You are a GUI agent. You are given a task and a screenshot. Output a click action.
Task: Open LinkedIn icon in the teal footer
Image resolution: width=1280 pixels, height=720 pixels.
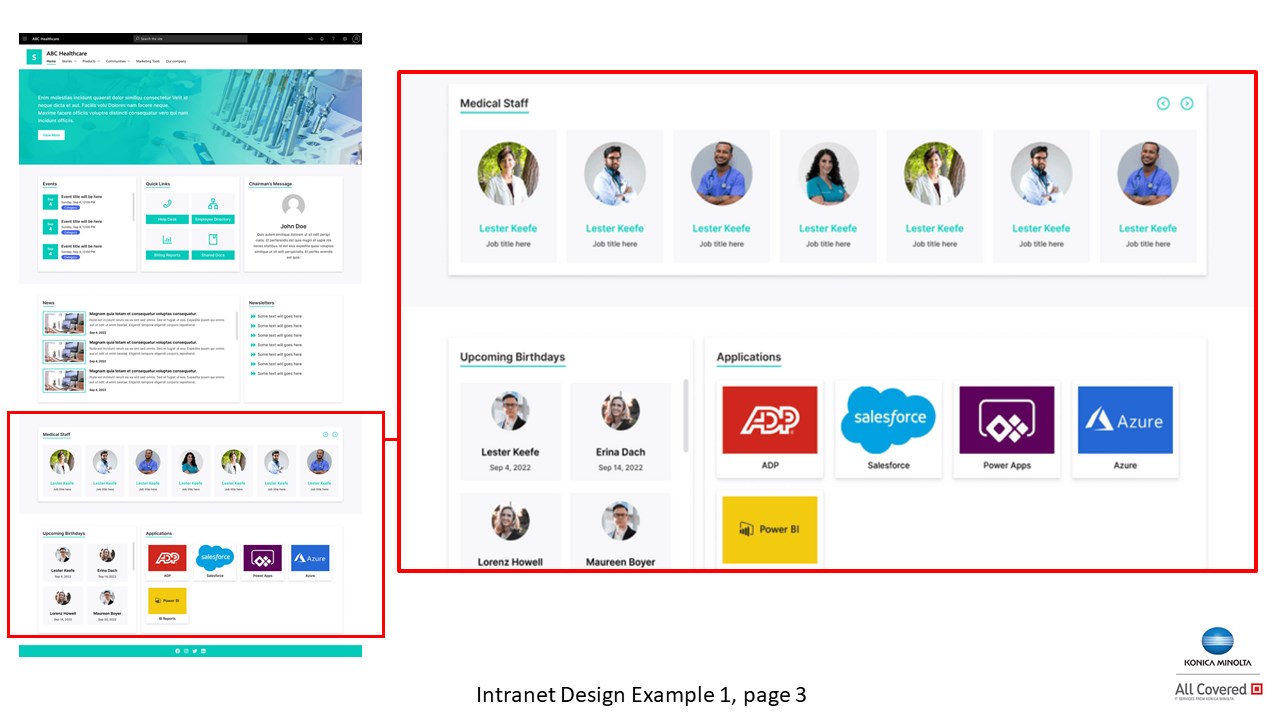click(x=204, y=651)
